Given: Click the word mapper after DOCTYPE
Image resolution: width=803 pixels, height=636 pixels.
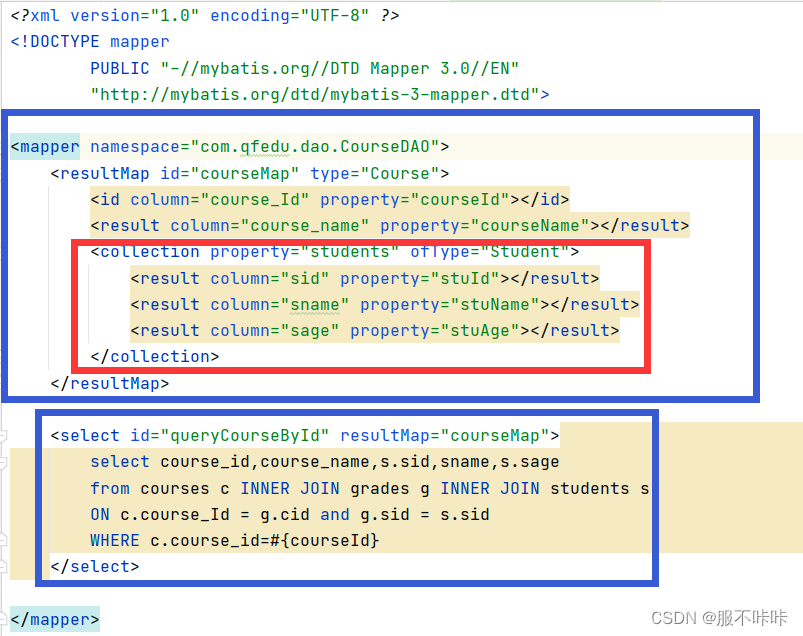Looking at the screenshot, I should (140, 42).
